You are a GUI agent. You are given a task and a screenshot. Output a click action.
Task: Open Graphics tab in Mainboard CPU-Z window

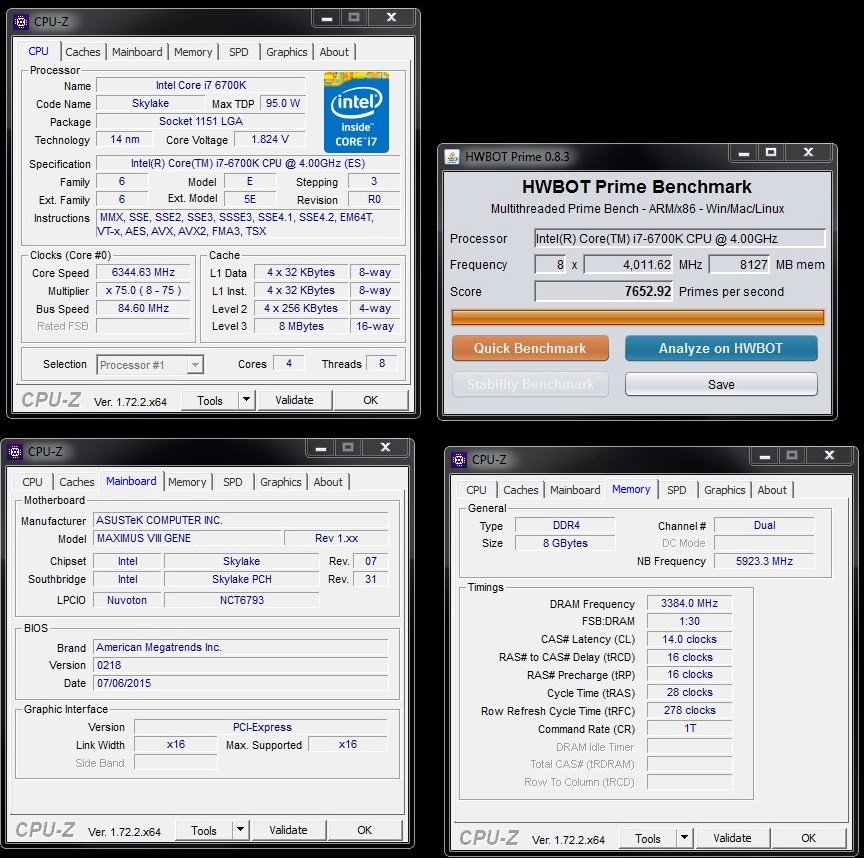tap(280, 482)
